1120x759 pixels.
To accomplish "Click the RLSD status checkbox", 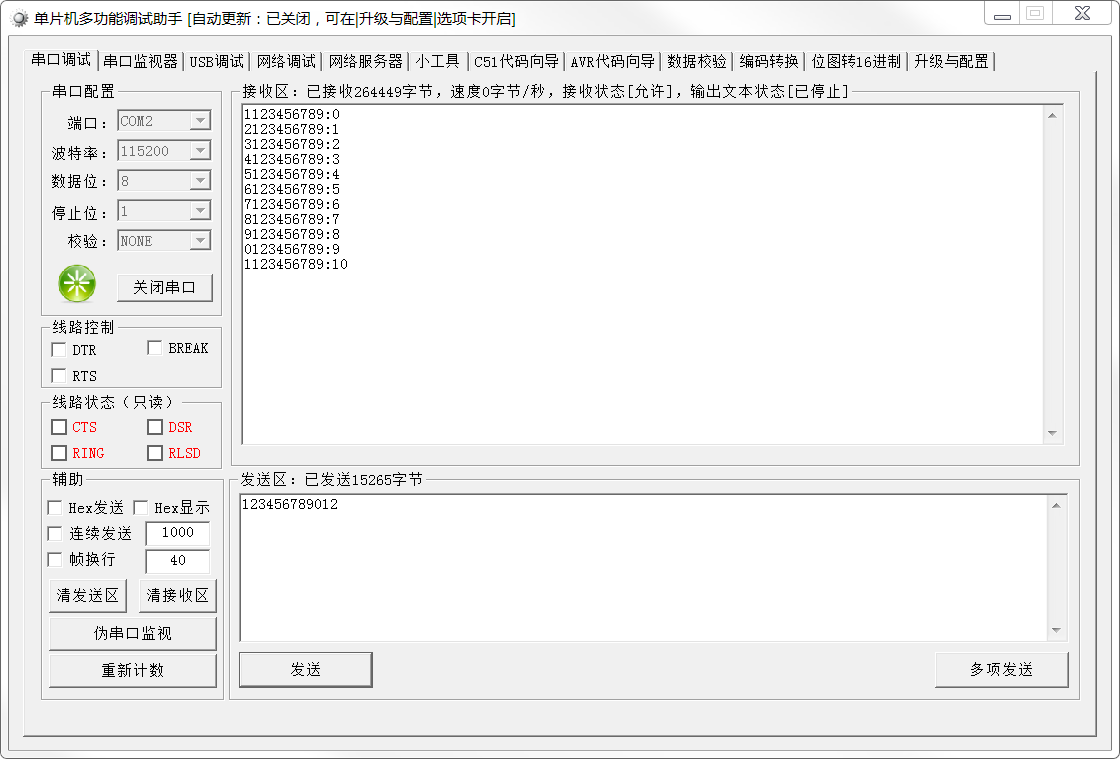I will (x=154, y=453).
